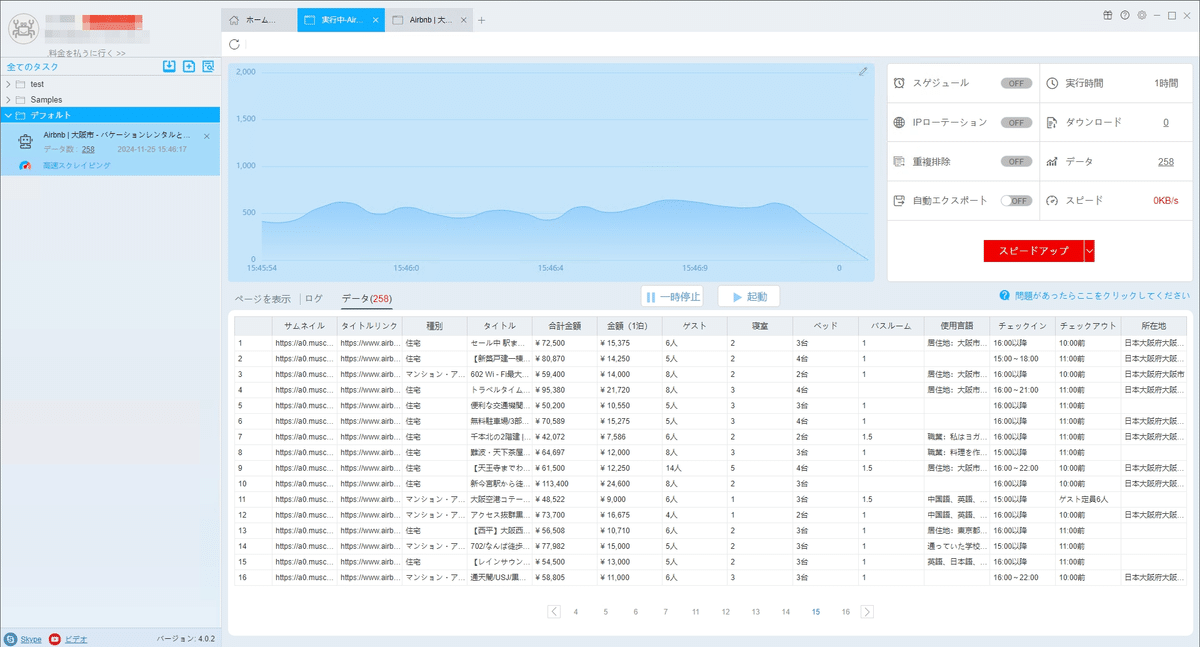The height and width of the screenshot is (647, 1200).
Task: Click the new task plus icon in sidebar
Action: 189,66
